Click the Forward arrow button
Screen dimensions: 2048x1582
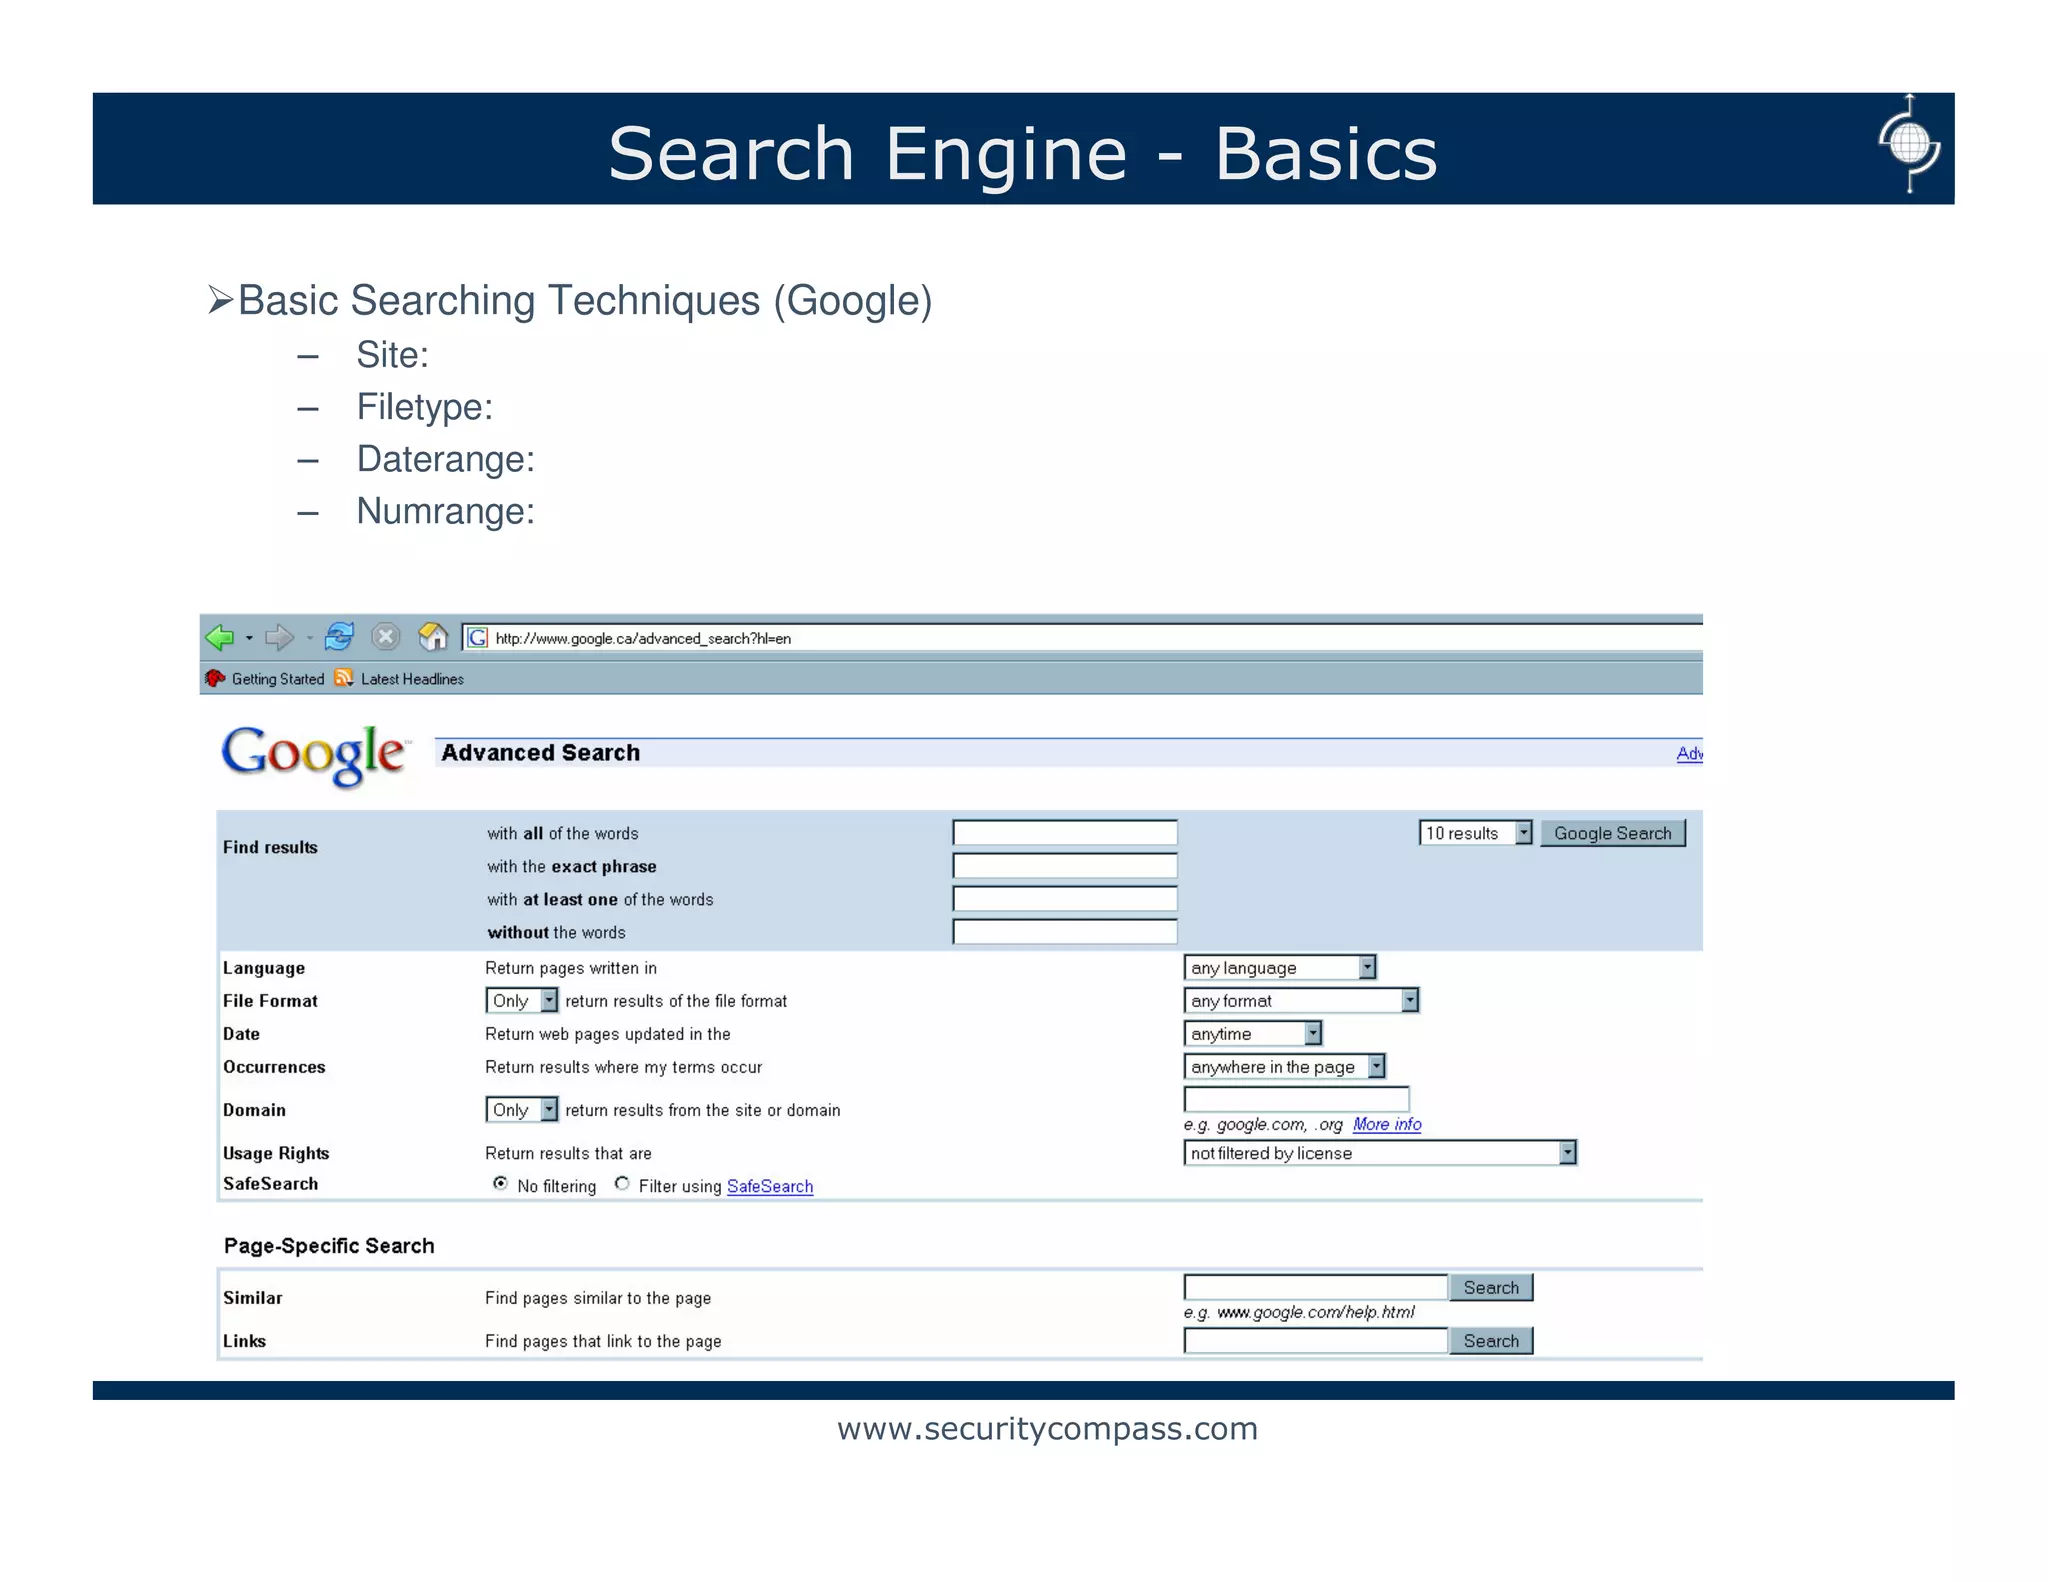[x=279, y=637]
